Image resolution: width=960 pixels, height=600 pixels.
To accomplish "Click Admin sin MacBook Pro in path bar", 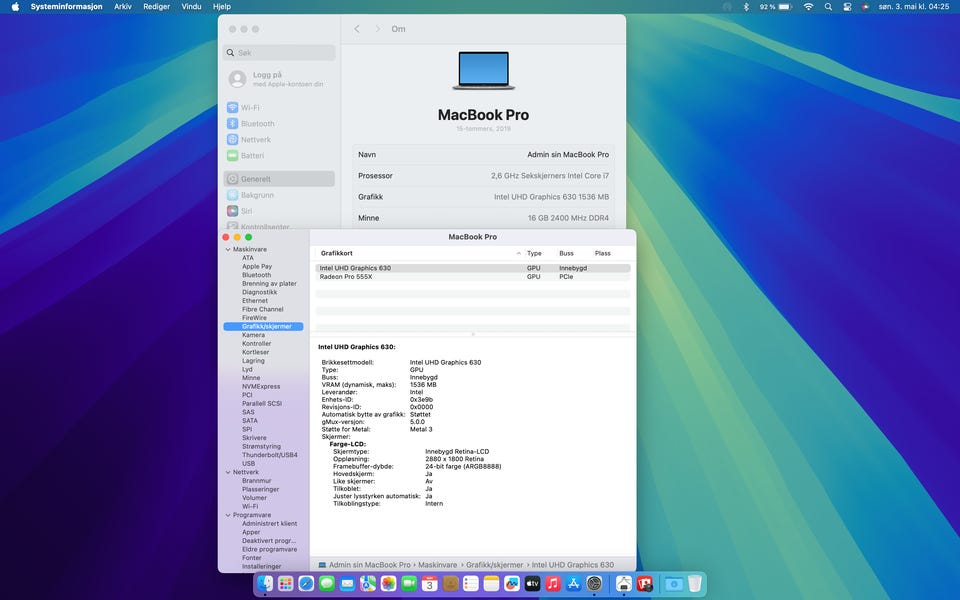I will click(369, 565).
